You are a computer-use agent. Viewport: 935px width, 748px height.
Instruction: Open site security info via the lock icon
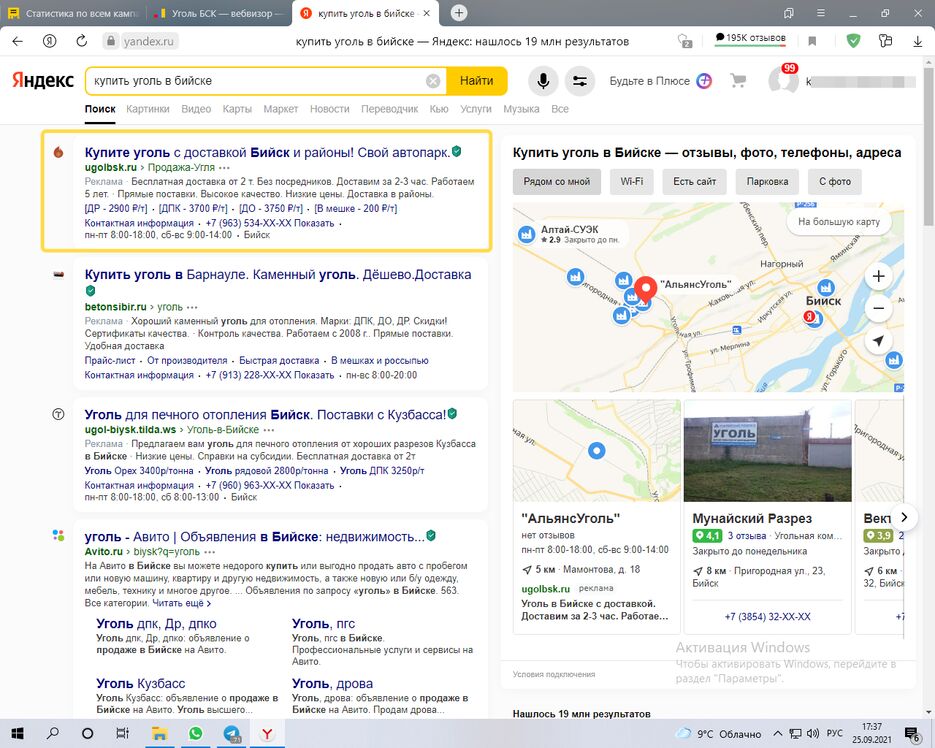[110, 41]
